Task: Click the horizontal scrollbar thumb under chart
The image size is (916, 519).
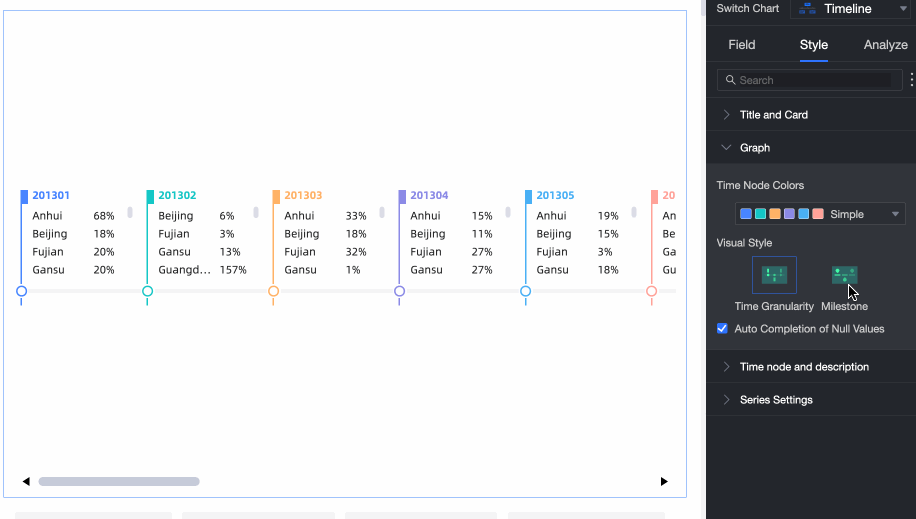Action: pyautogui.click(x=119, y=481)
